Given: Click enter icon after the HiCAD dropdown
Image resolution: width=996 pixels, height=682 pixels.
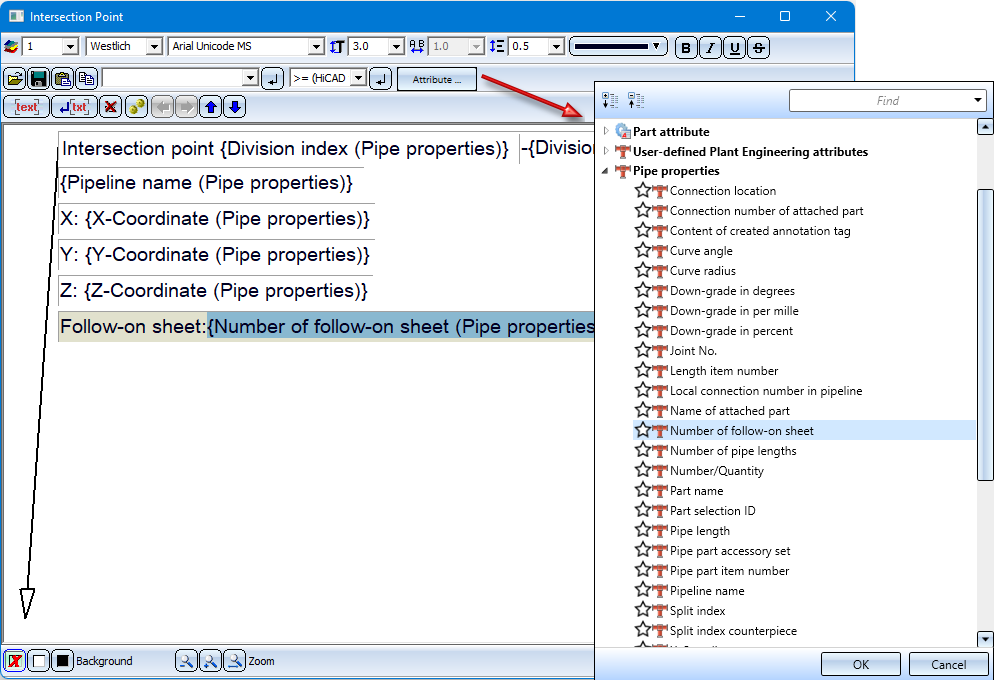Looking at the screenshot, I should tap(380, 79).
